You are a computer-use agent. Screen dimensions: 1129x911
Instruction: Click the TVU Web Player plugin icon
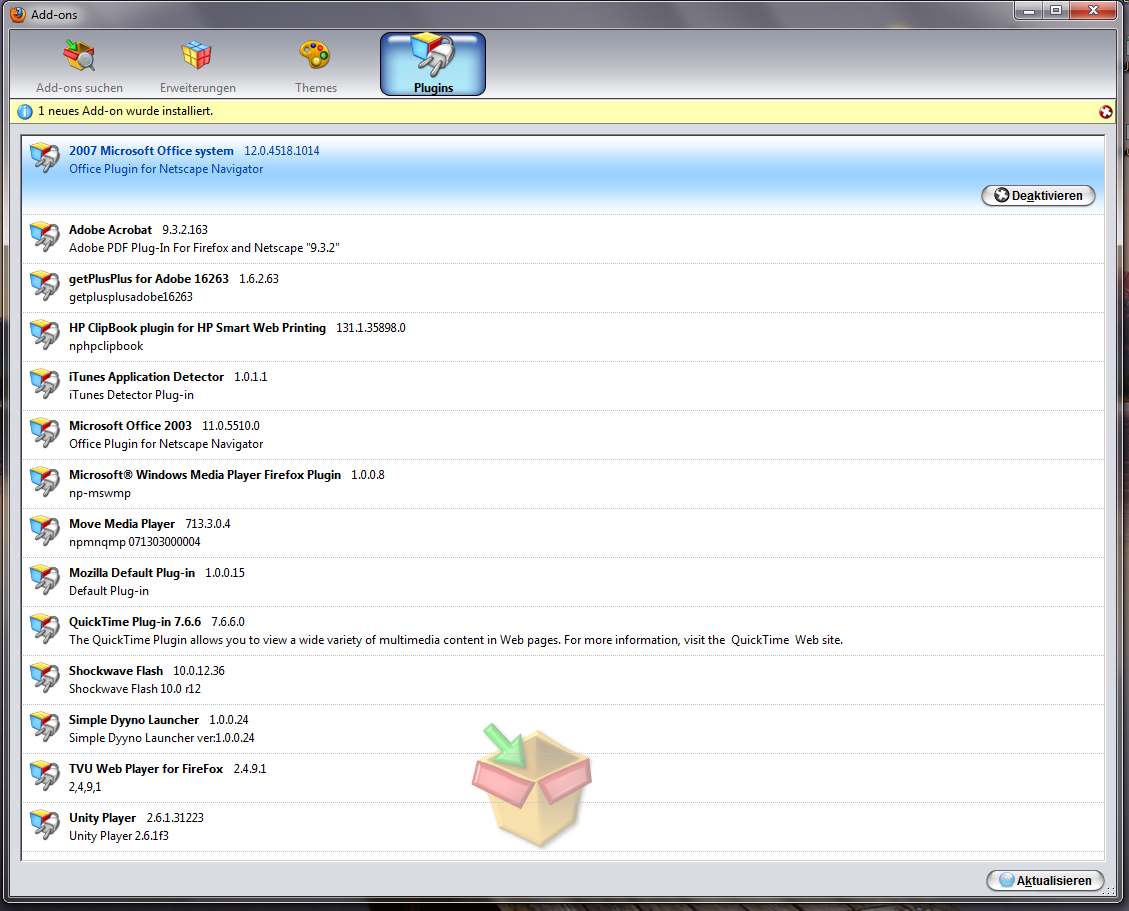point(45,775)
